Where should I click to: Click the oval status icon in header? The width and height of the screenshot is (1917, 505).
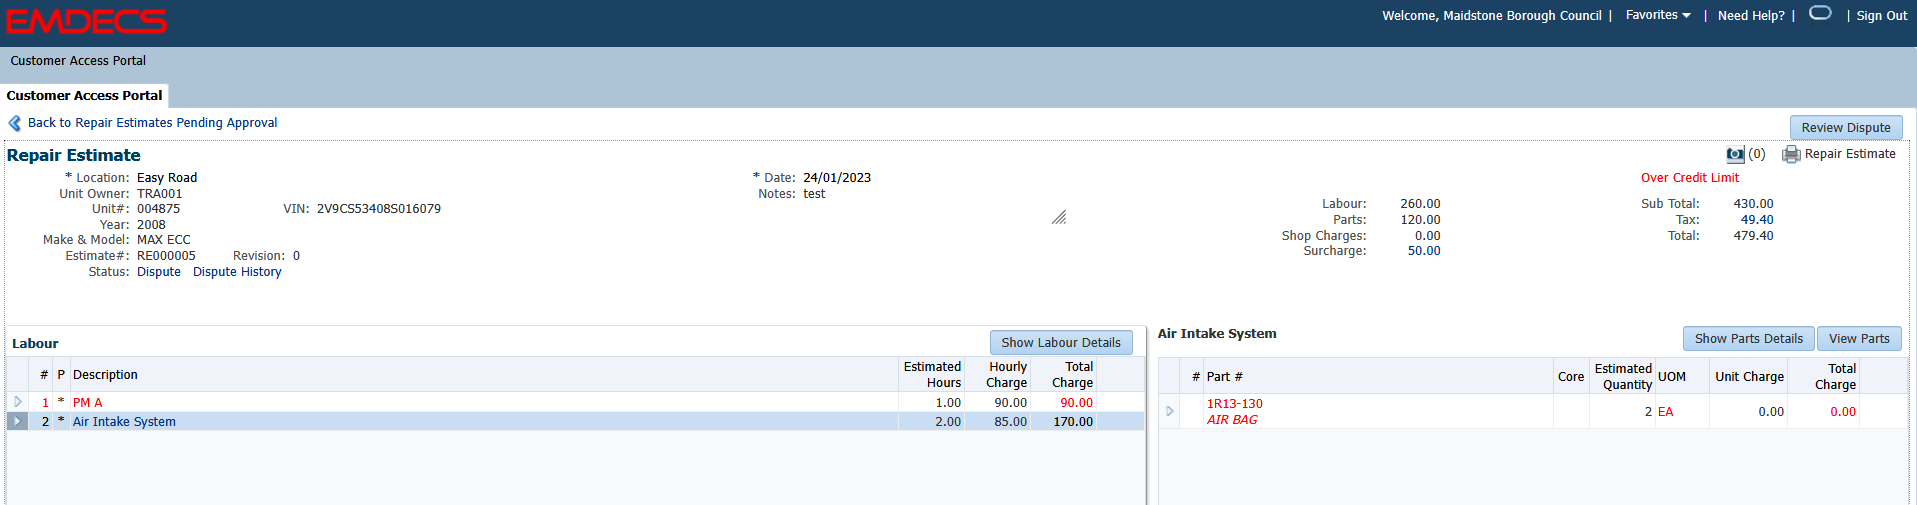[1820, 13]
